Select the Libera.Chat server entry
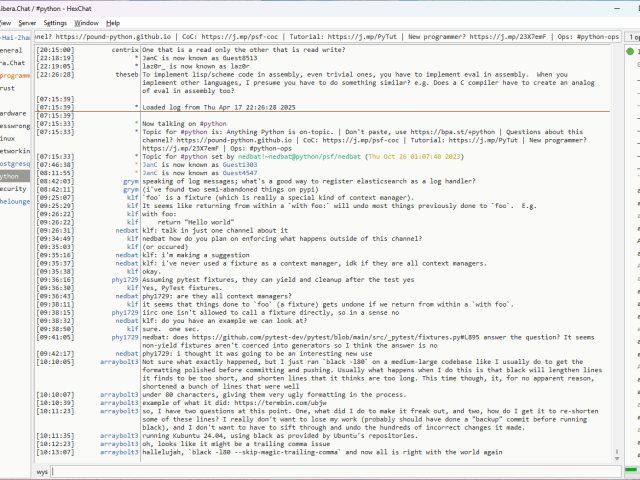 click(14, 62)
